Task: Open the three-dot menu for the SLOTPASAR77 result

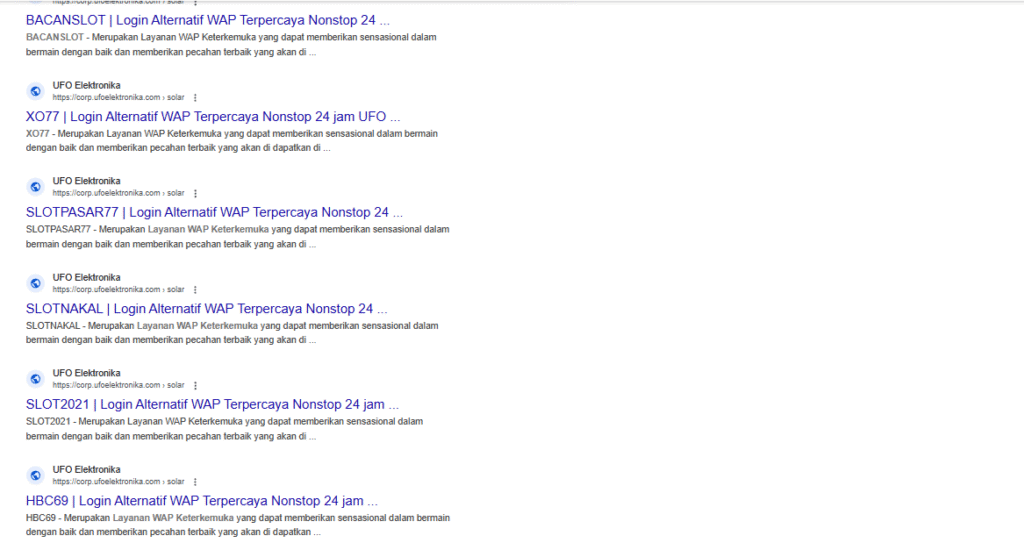Action: click(195, 194)
